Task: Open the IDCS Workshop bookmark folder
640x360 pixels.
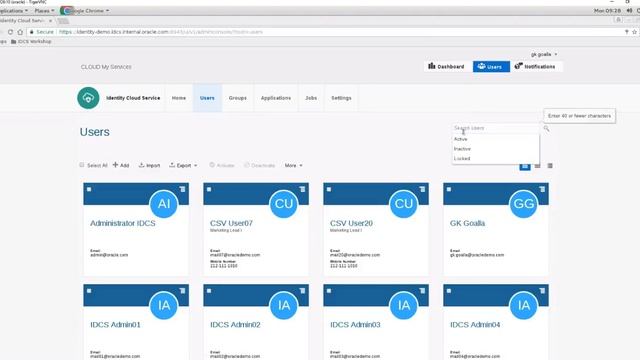Action: point(31,42)
